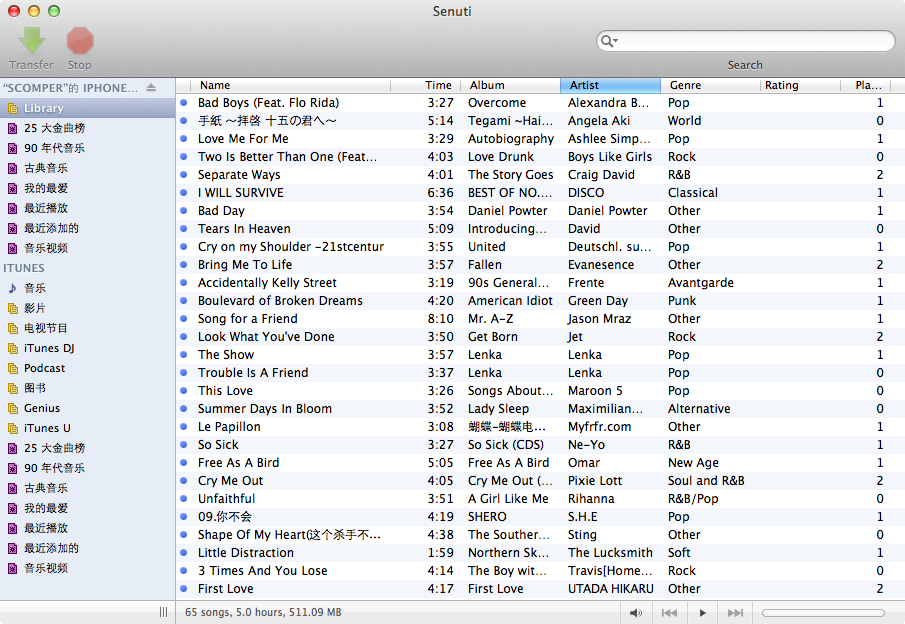The height and width of the screenshot is (624, 905).
Task: Open 我的最爱 playlist under the iPhone section
Action: pos(87,188)
